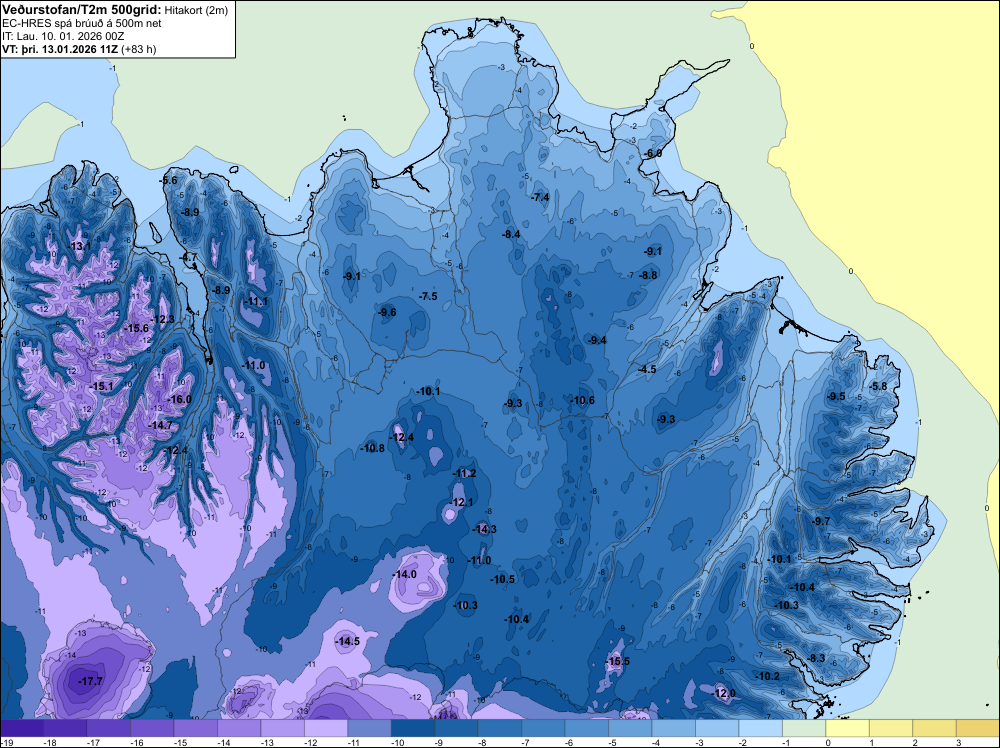
Task: Click legend swatch between -6 and -5
Action: (x=587, y=728)
